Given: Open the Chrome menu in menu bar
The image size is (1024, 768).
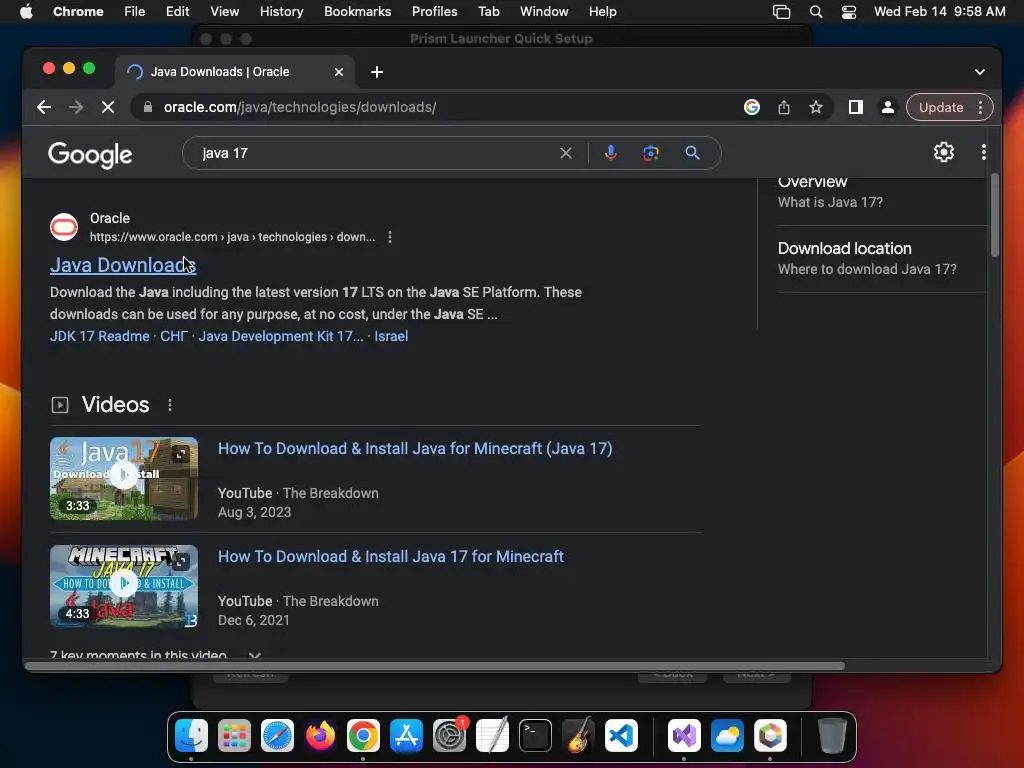Looking at the screenshot, I should point(78,12).
